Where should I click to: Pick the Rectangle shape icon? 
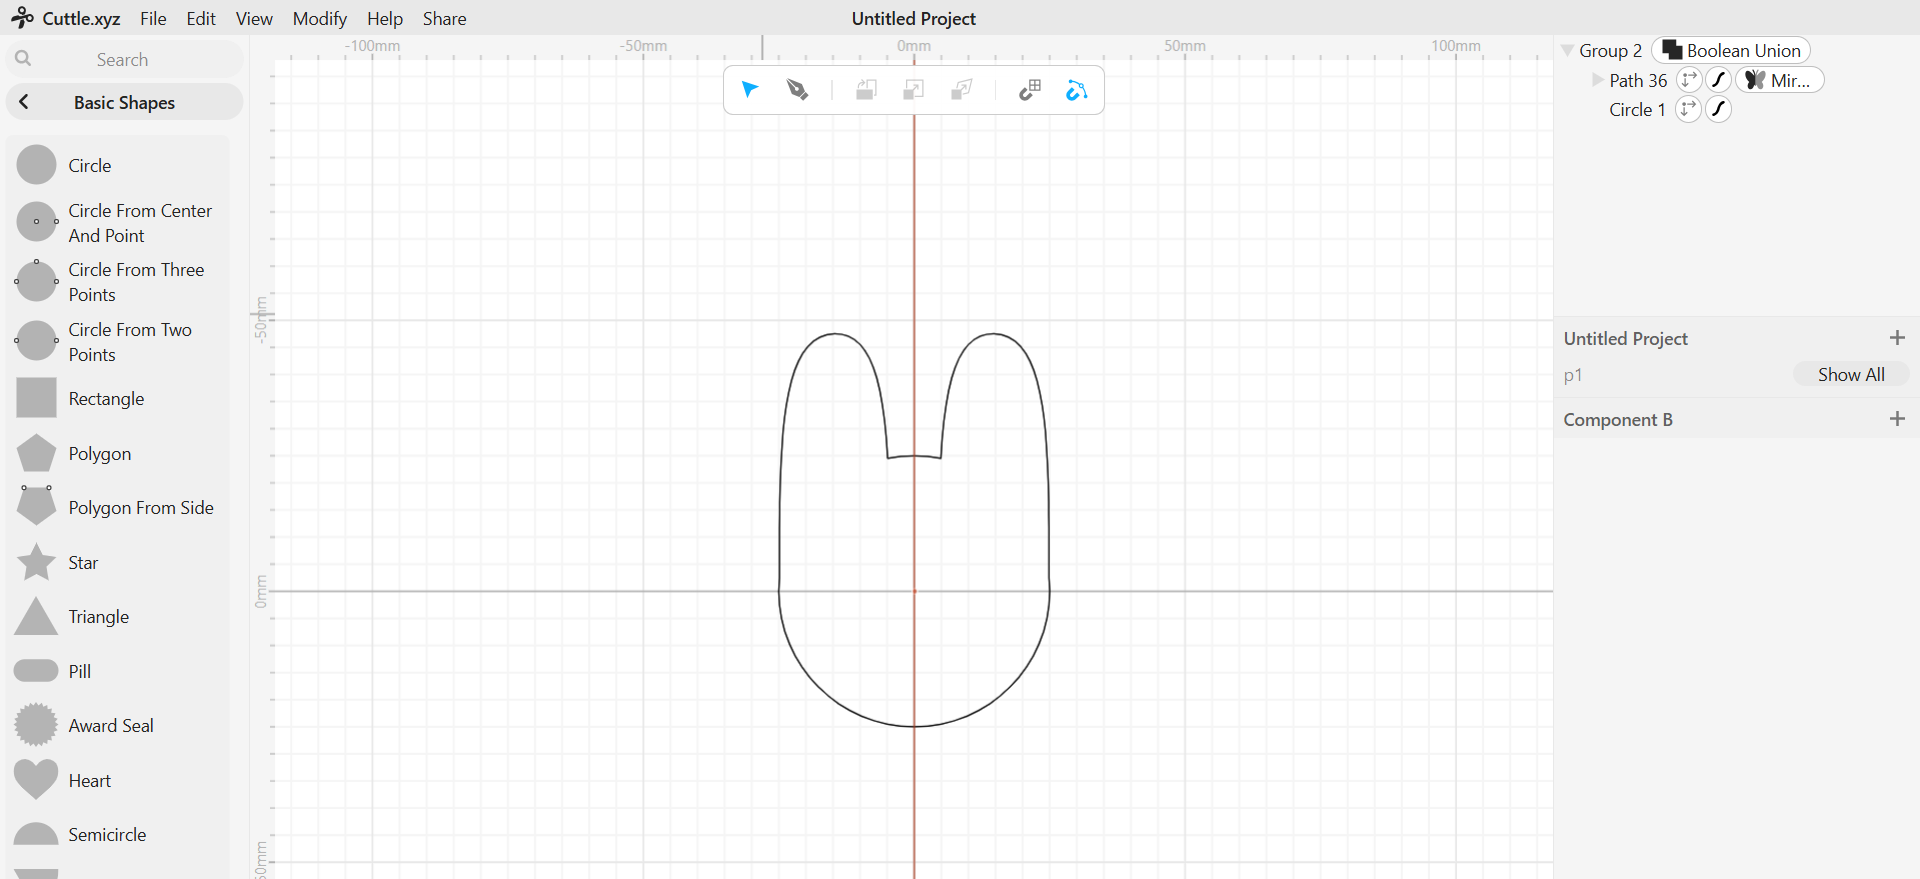tap(37, 398)
